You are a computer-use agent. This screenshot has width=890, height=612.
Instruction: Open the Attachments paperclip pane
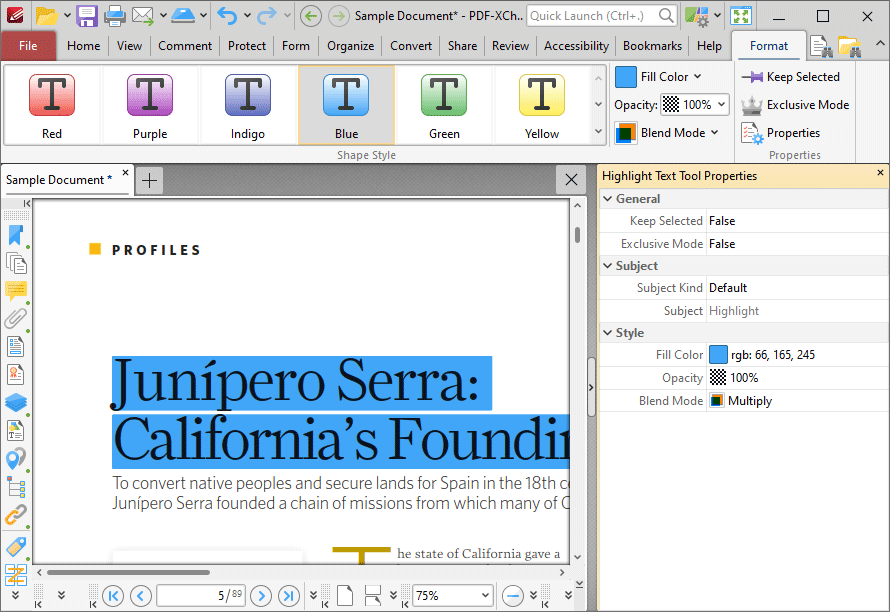[x=16, y=318]
